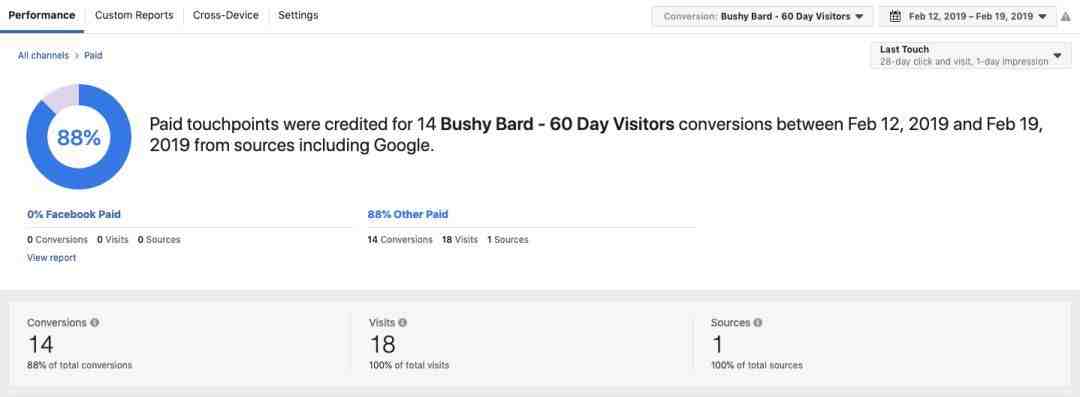Image resolution: width=1080 pixels, height=397 pixels.
Task: Click the warning triangle icon
Action: (1066, 17)
